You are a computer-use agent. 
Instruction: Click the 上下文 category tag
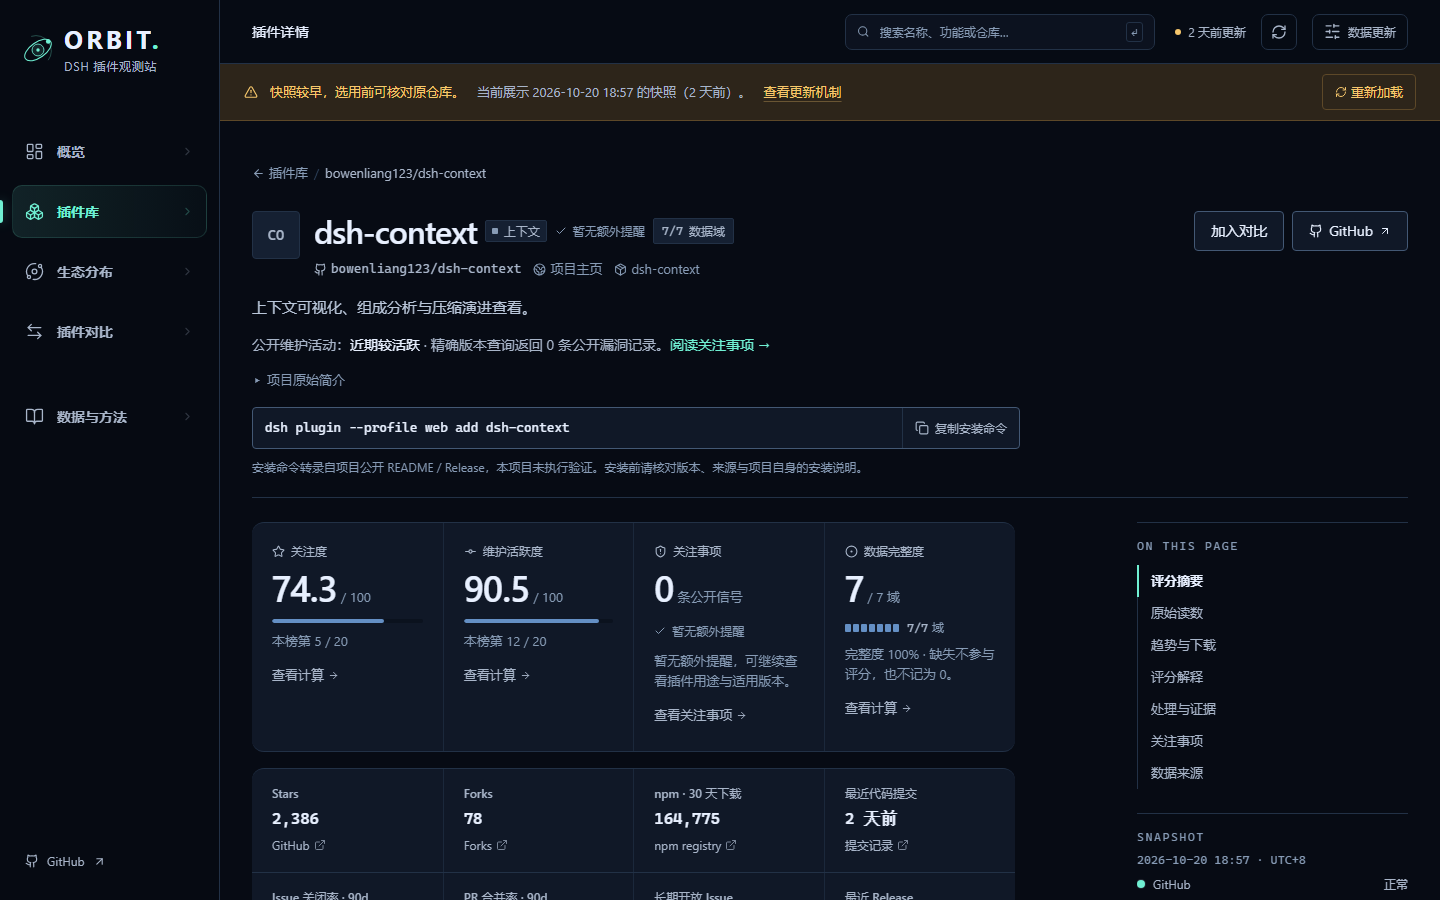coord(516,231)
